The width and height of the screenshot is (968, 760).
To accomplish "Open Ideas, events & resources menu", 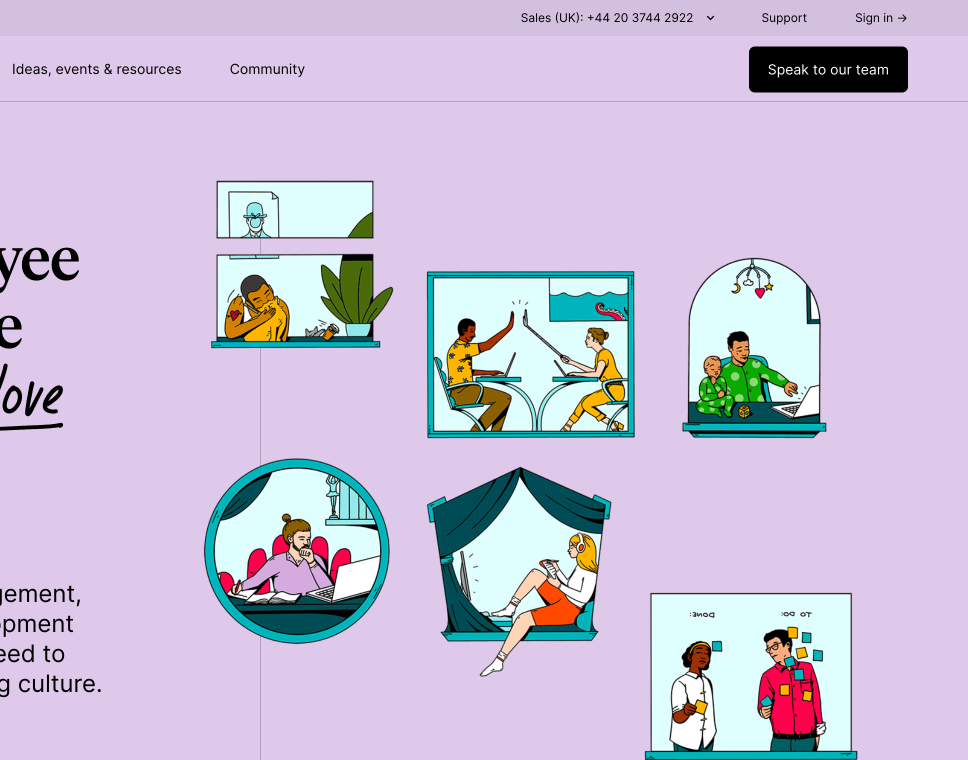I will (x=96, y=69).
